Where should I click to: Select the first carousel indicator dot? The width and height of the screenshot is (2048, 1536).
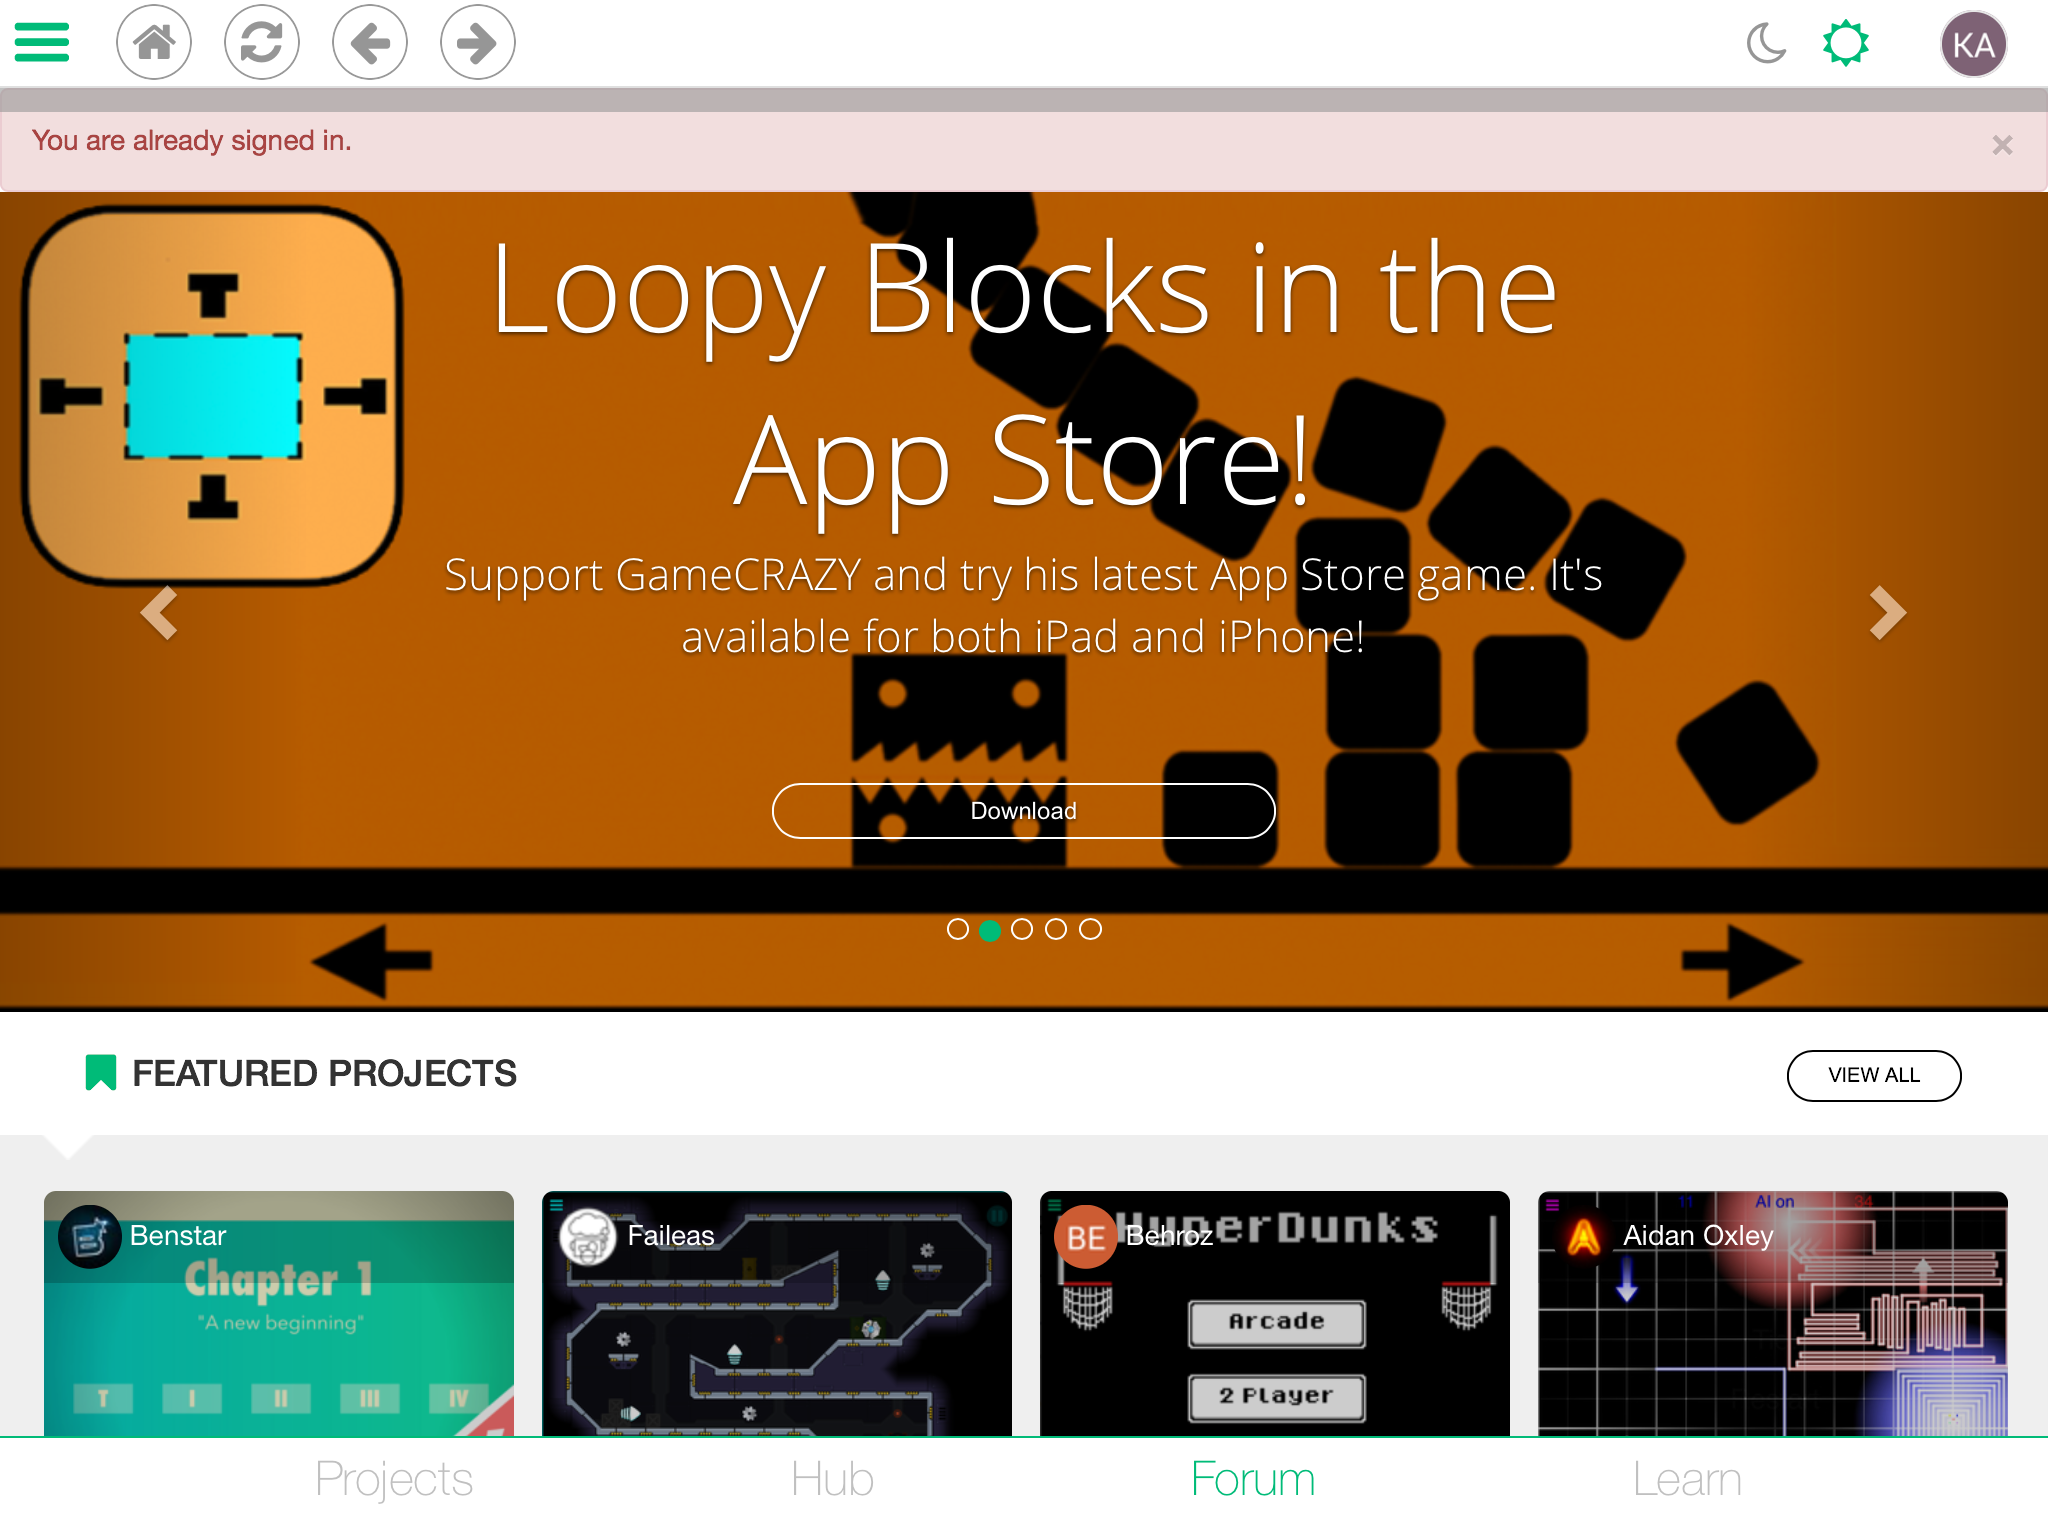click(x=958, y=930)
